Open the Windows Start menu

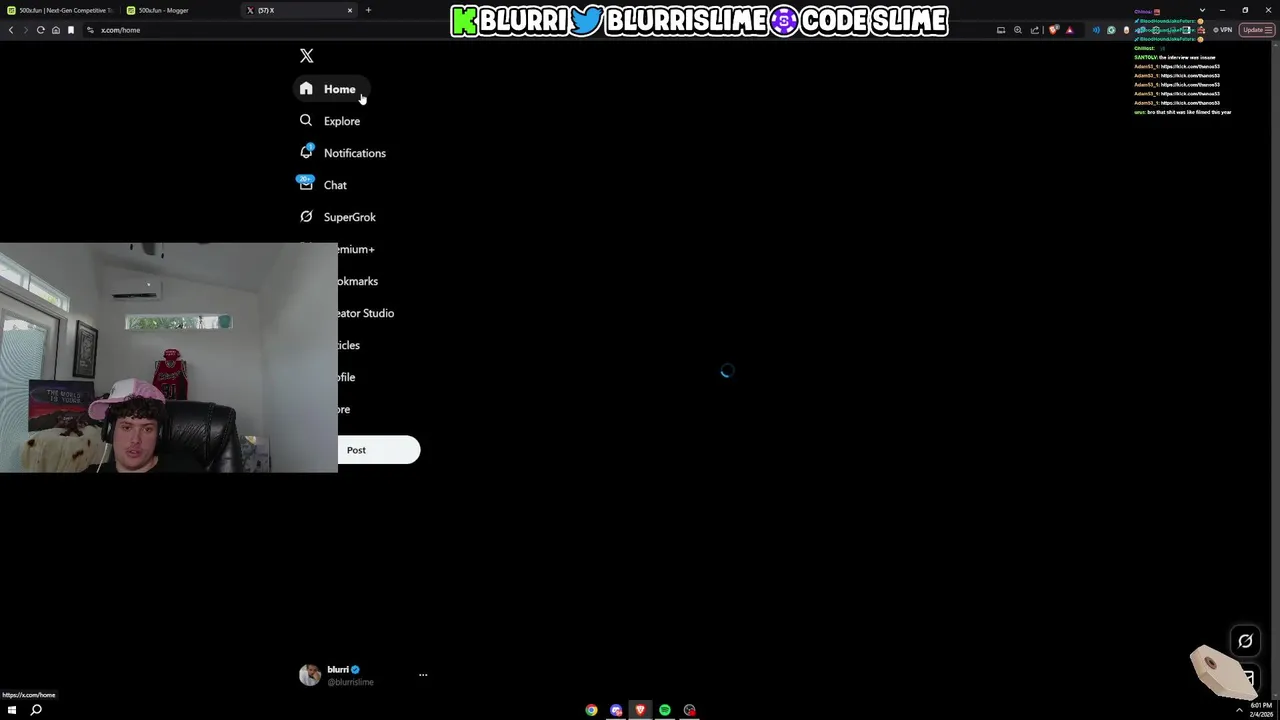[x=12, y=710]
